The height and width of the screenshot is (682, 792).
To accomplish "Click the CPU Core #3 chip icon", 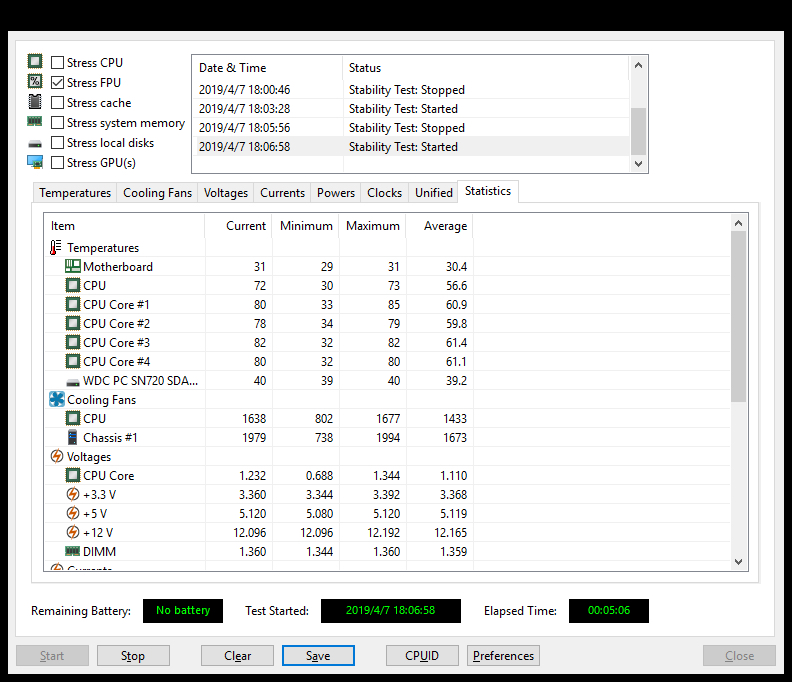I will pyautogui.click(x=73, y=343).
